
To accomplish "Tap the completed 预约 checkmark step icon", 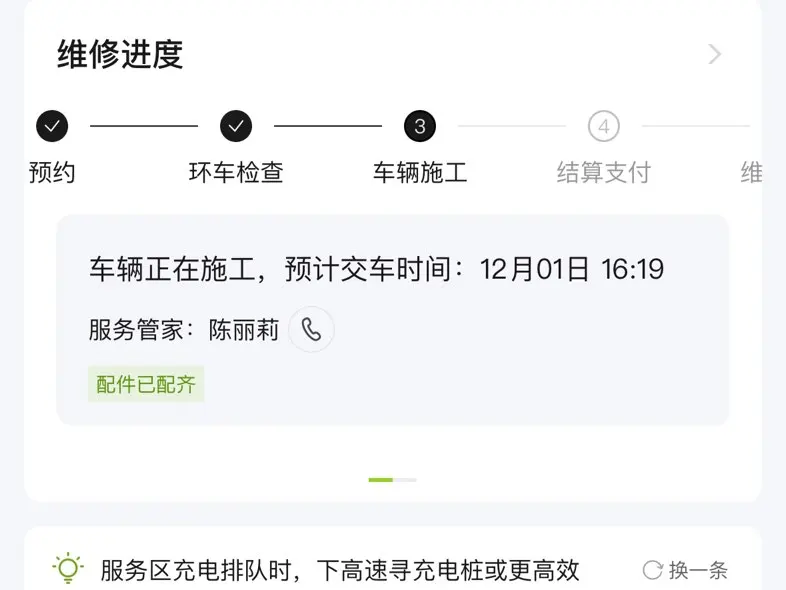I will pyautogui.click(x=52, y=126).
